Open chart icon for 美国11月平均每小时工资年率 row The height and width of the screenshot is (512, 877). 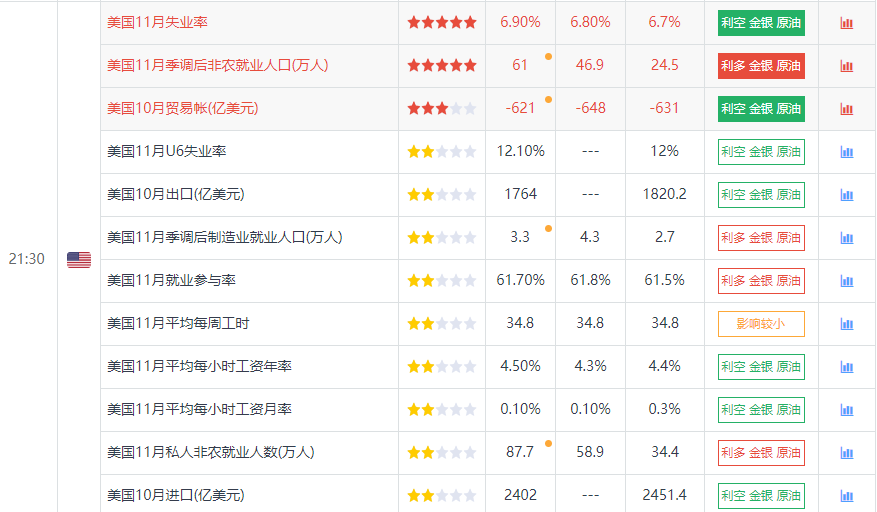click(x=847, y=367)
